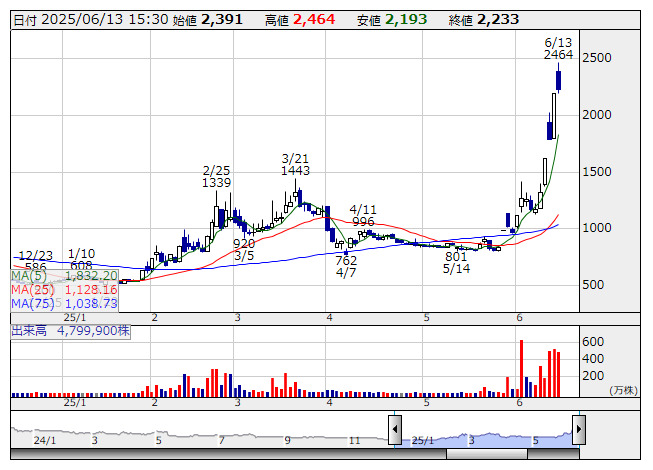This screenshot has height=470, width=653.
Task: Click the 出来高 4,799,900株 volume label
Action: pyautogui.click(x=71, y=331)
